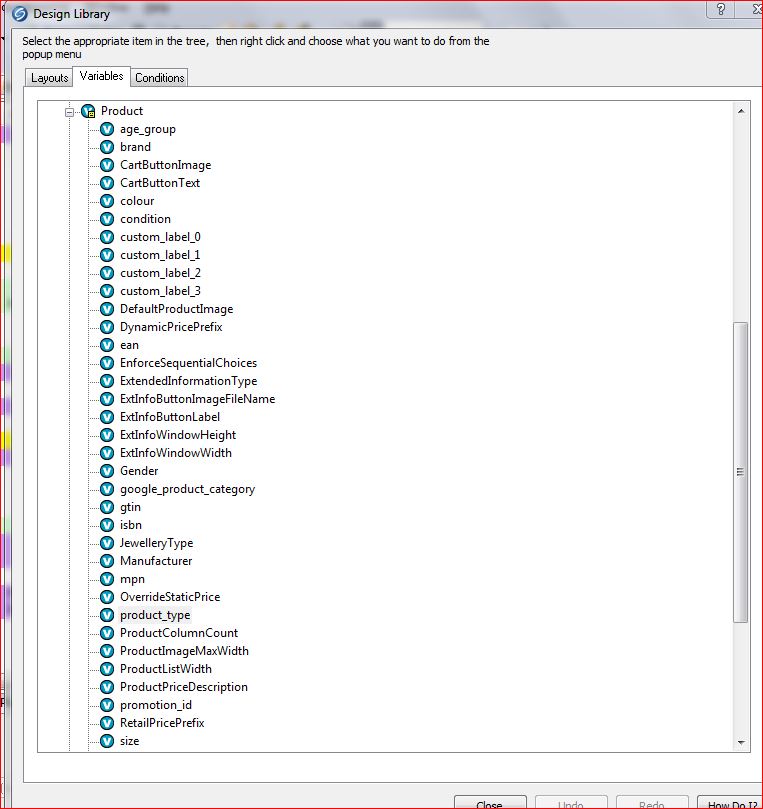
Task: Click the variable icon beside RetailPricePrefix
Action: coord(107,723)
